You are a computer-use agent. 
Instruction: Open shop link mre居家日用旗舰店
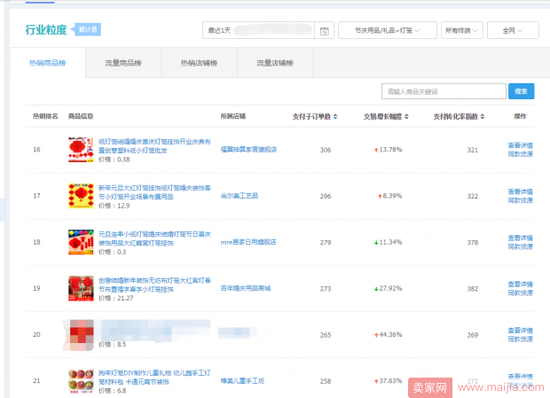tap(248, 242)
